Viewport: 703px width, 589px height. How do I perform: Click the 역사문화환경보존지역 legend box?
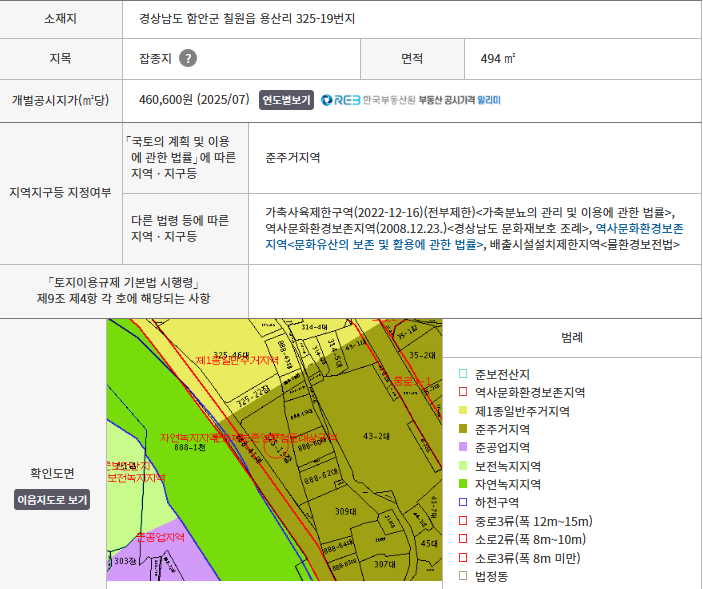coord(463,393)
